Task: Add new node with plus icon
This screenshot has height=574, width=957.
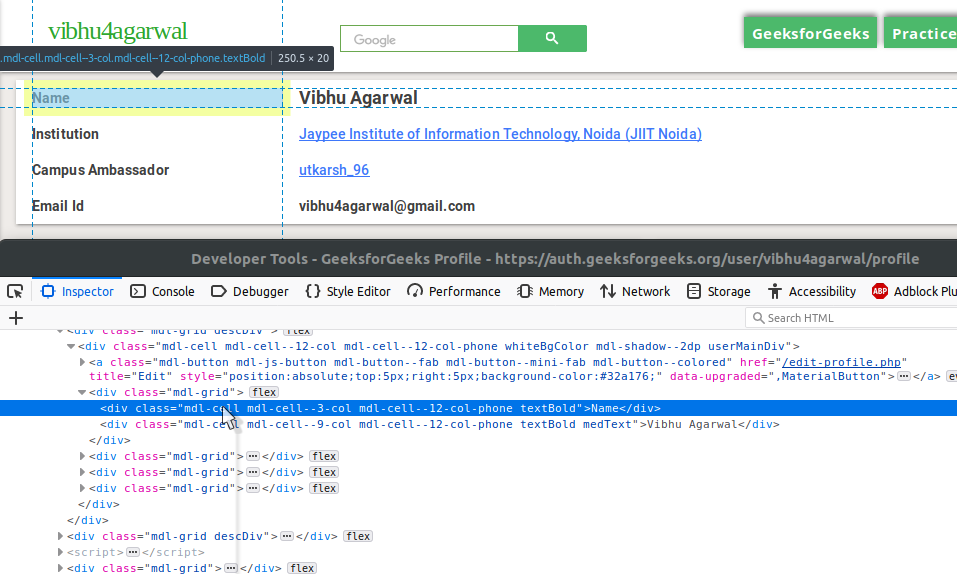Action: [16, 318]
